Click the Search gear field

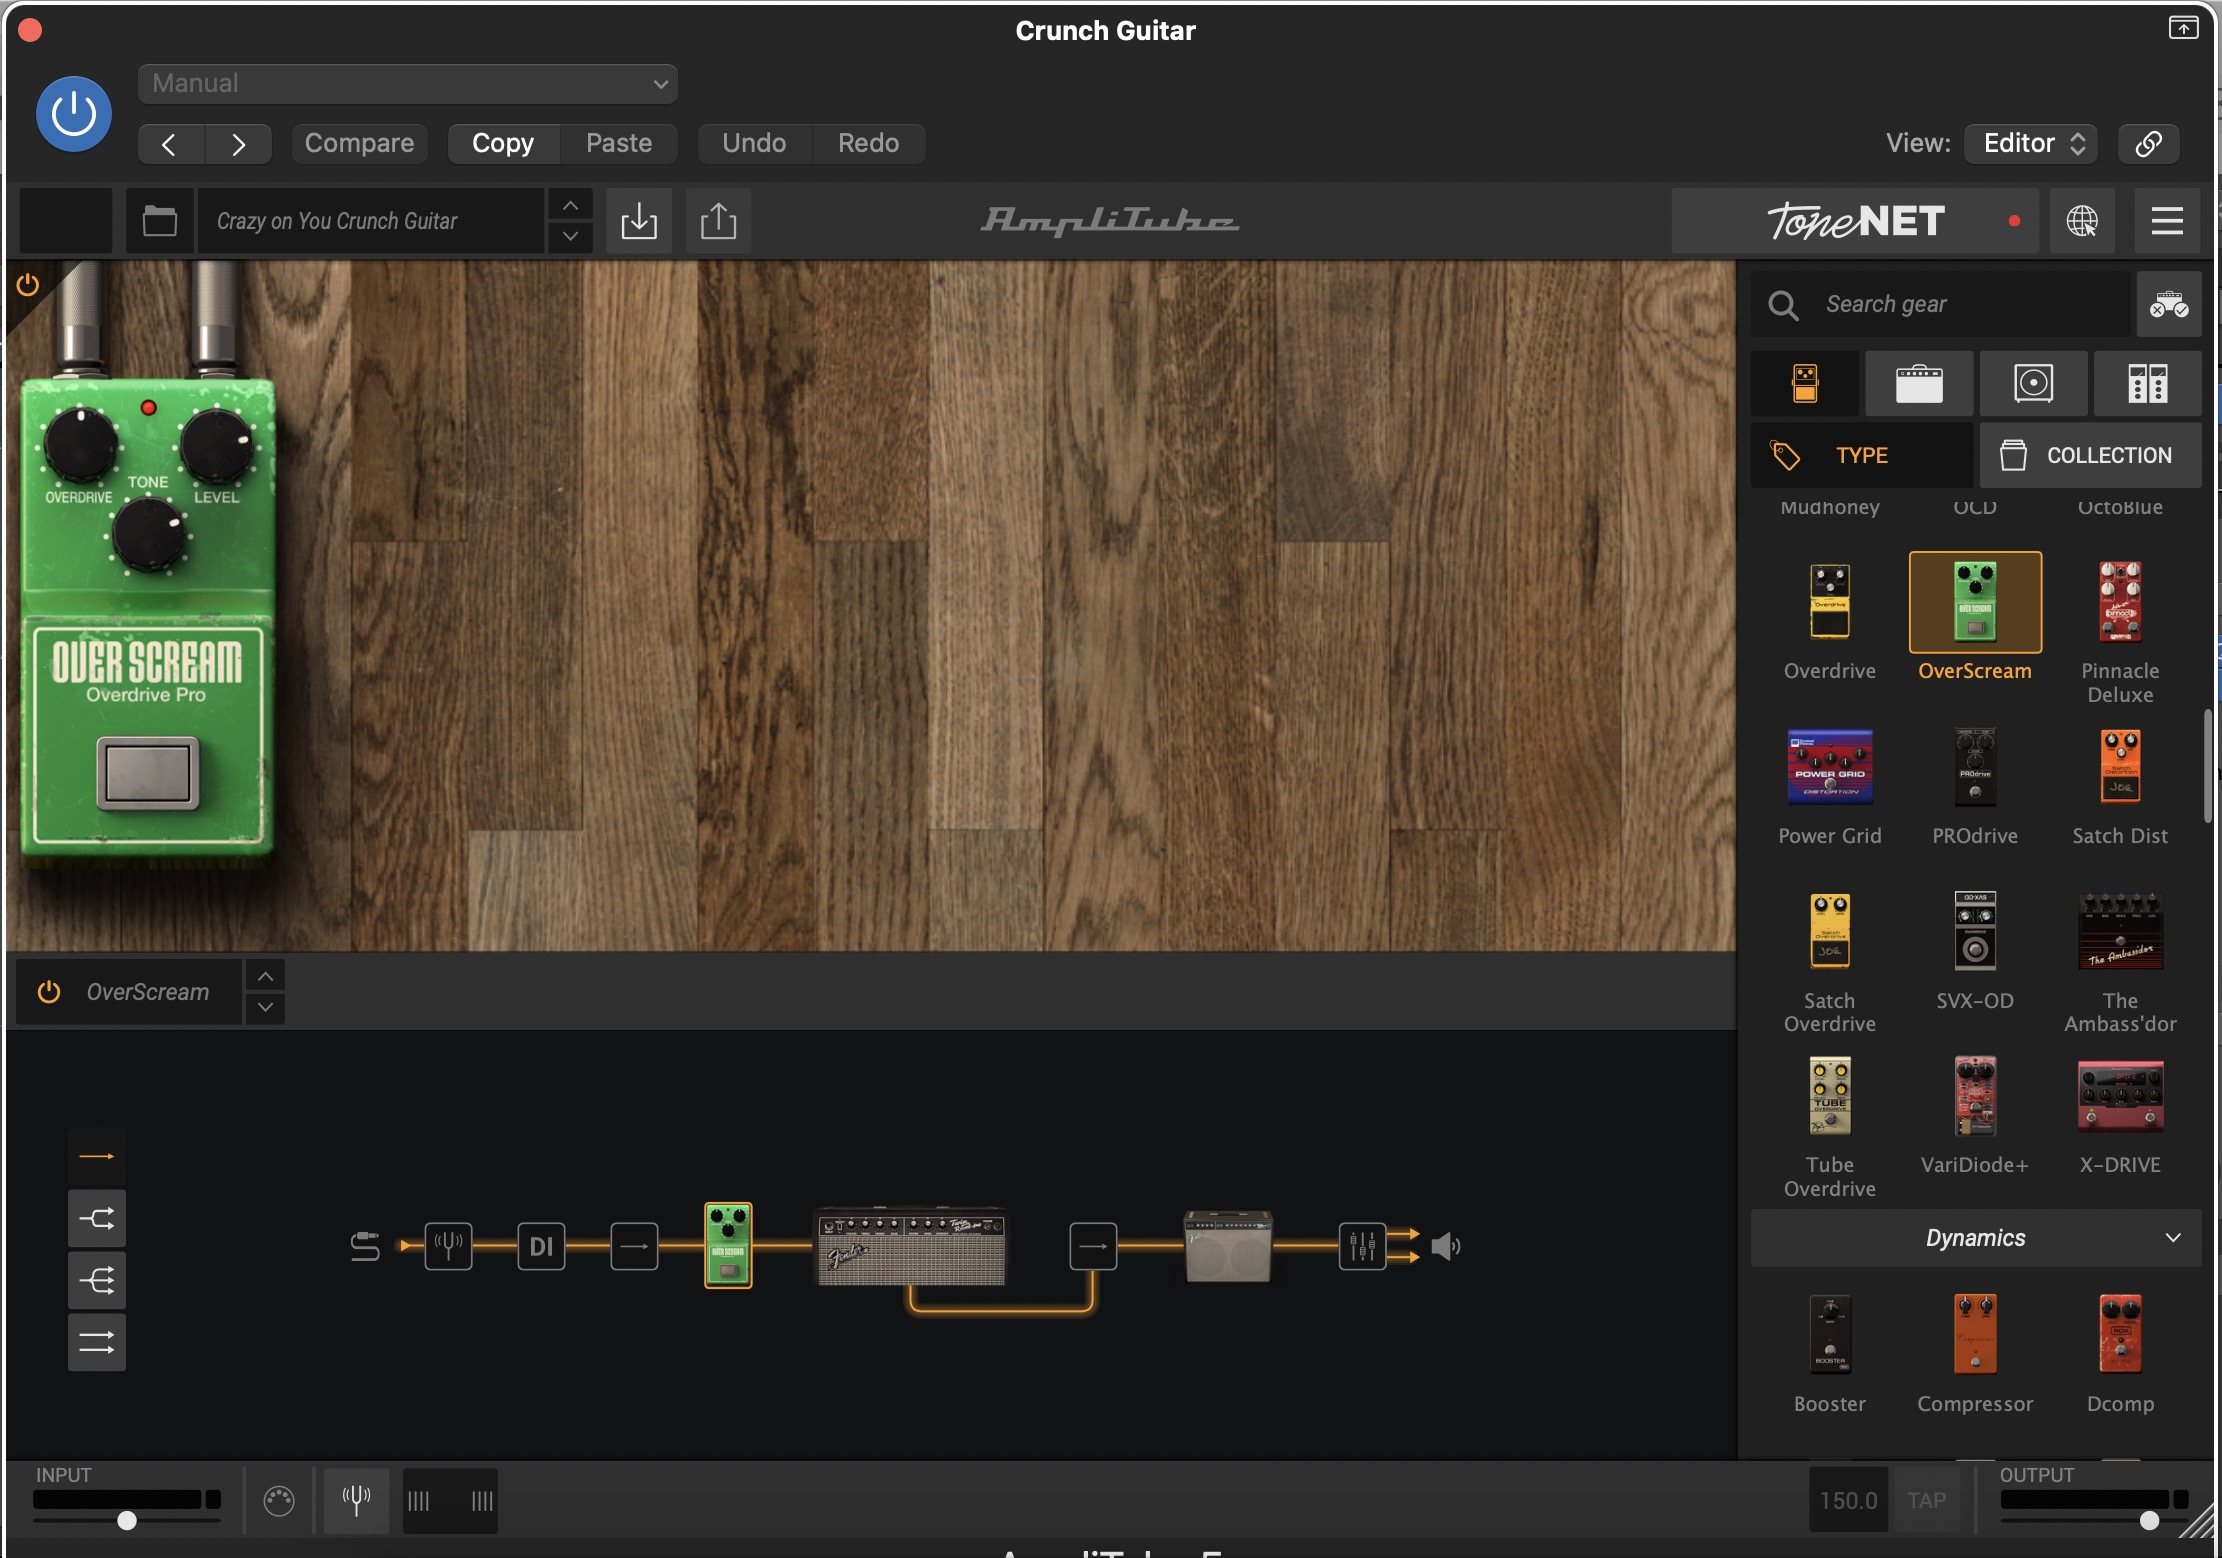1940,304
